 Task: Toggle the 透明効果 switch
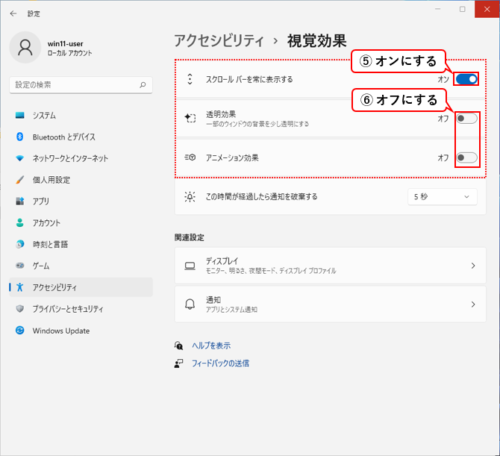point(467,118)
